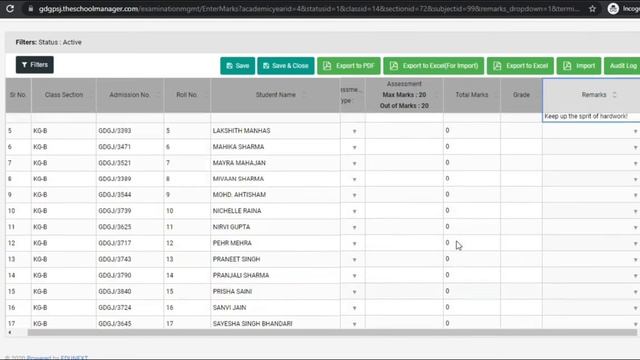Open assessment type dropdown for LAKSHITH MANHAS
Image resolution: width=640 pixels, height=360 pixels.
354,131
